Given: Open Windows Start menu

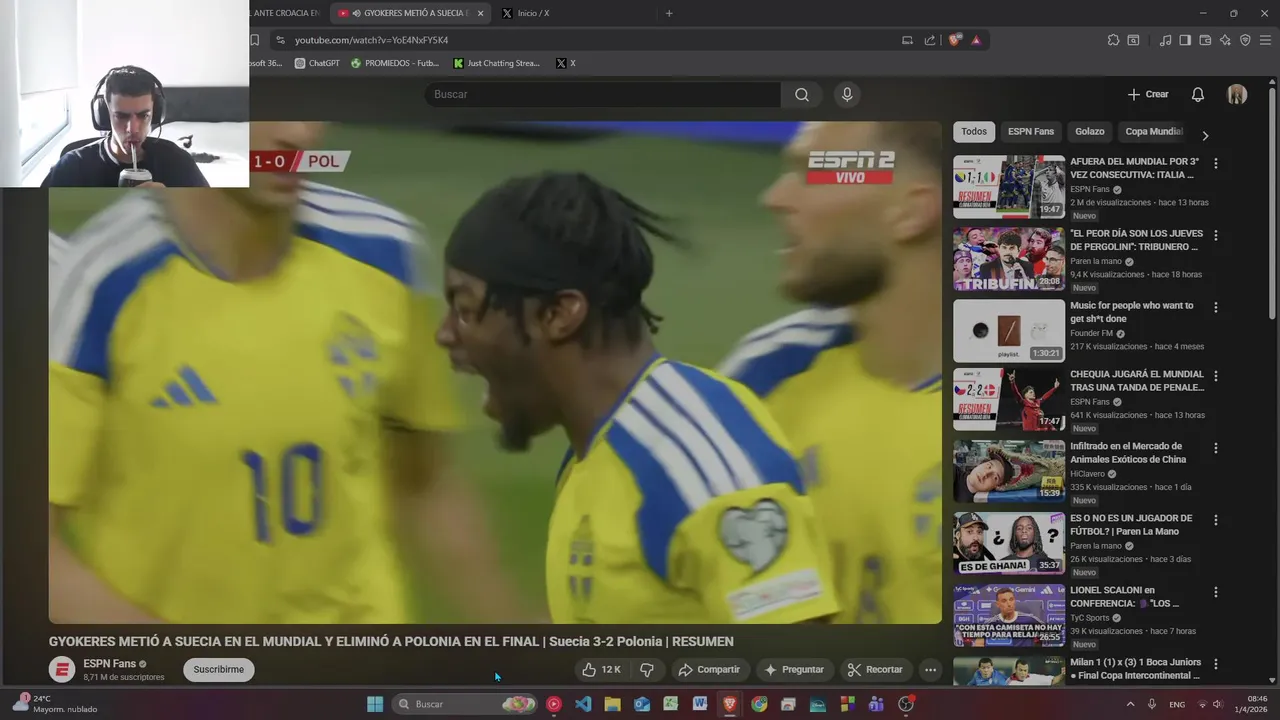Looking at the screenshot, I should (x=375, y=704).
